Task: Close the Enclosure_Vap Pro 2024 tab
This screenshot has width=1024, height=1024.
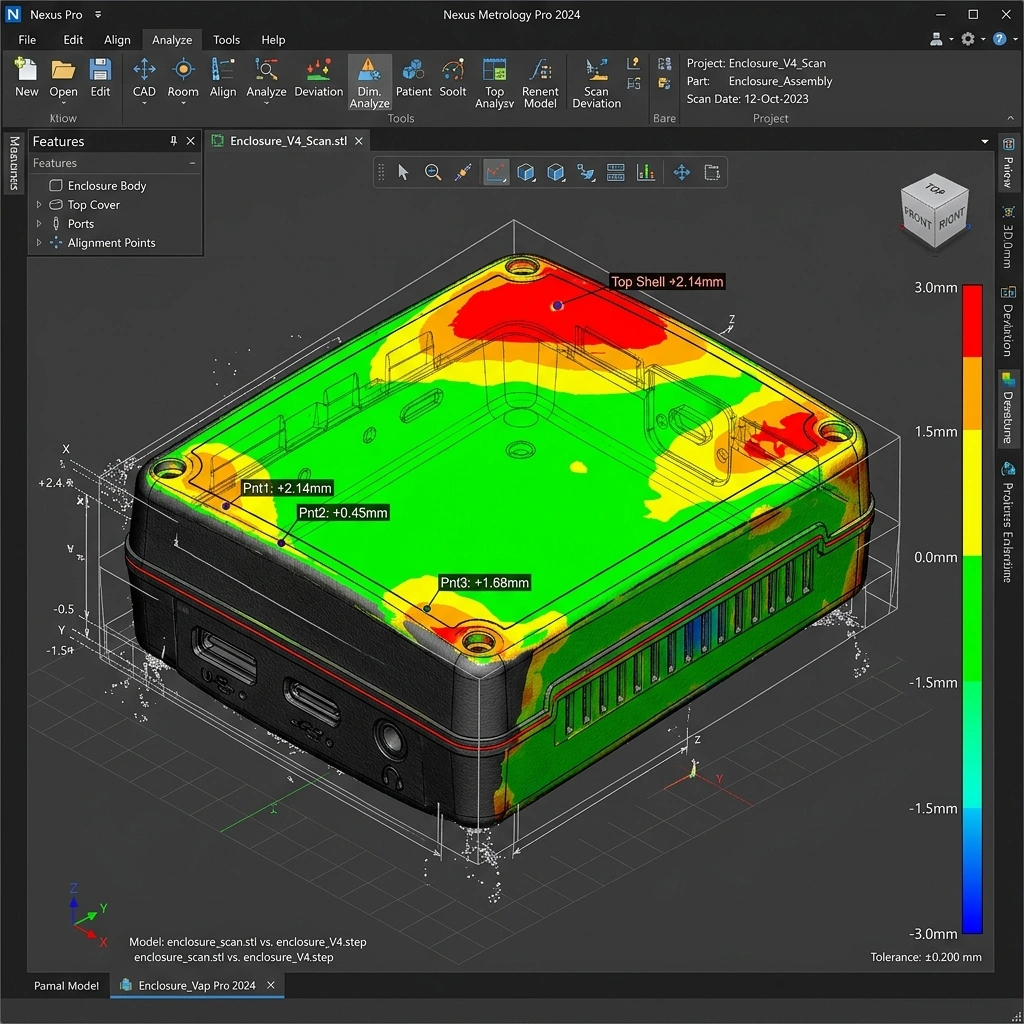Action: [271, 985]
